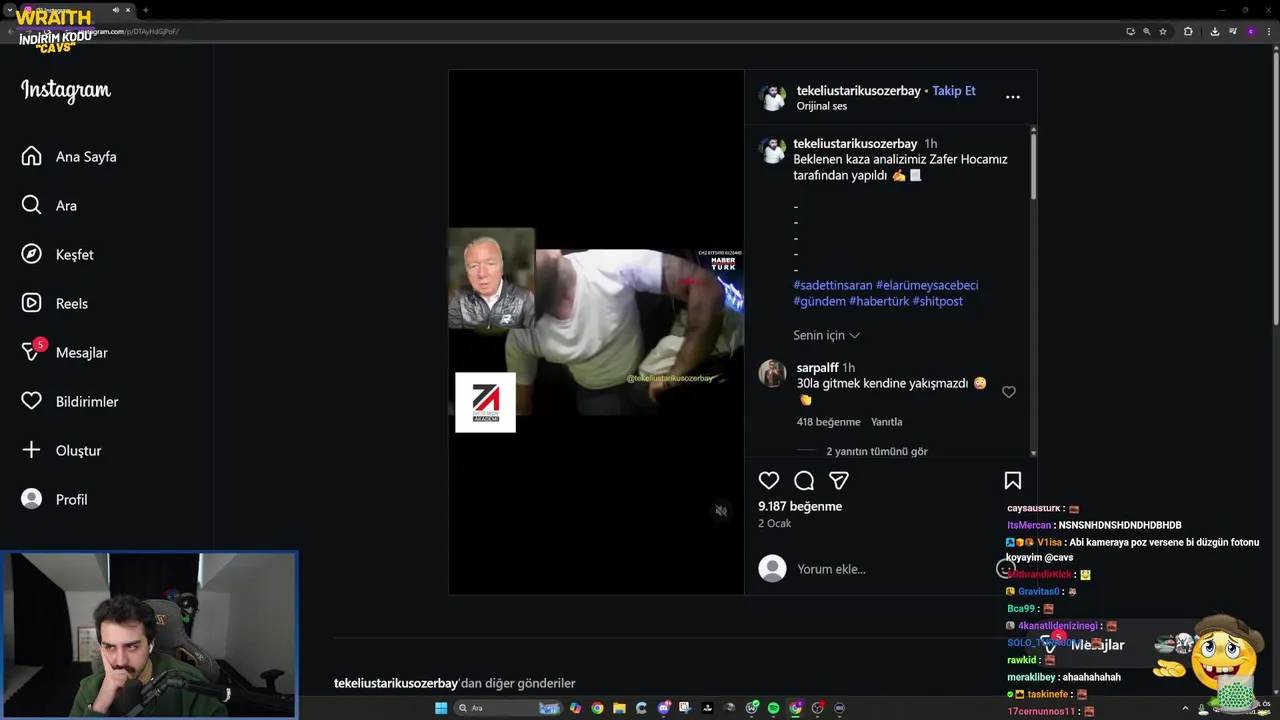Open File Explorer from taskbar
The image size is (1280, 720).
point(619,708)
